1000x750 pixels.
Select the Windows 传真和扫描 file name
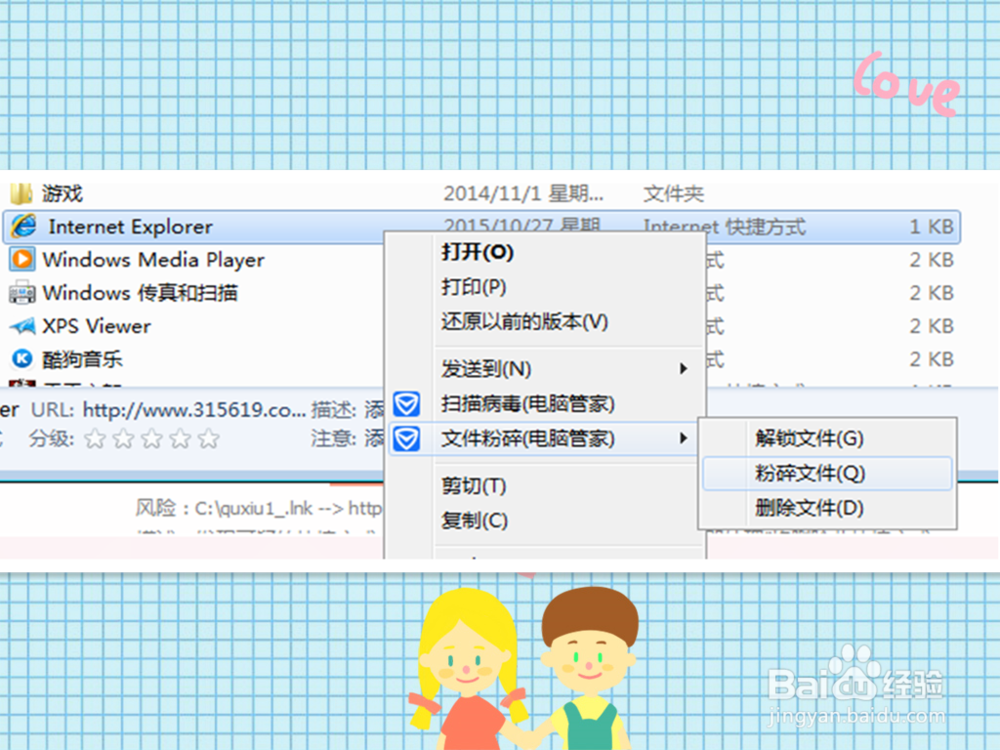[x=140, y=293]
